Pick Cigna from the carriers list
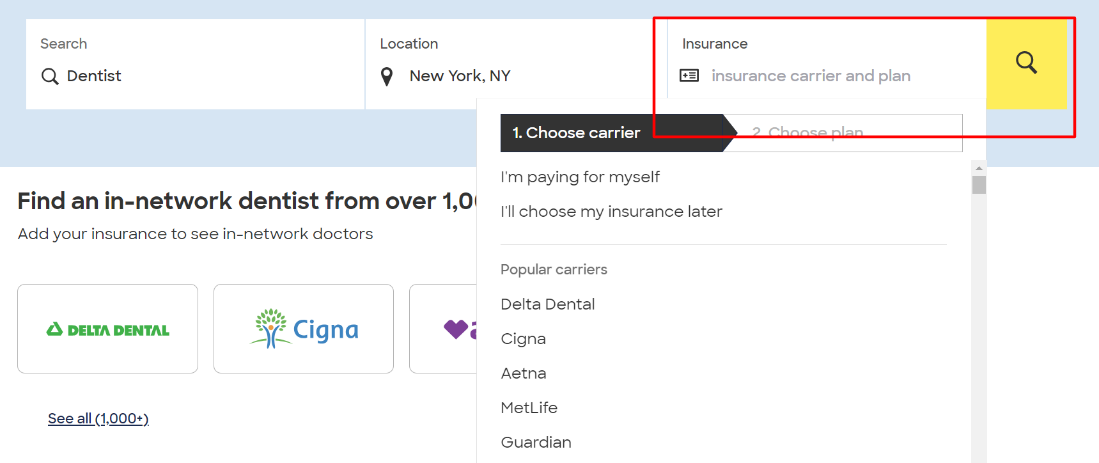 (523, 339)
